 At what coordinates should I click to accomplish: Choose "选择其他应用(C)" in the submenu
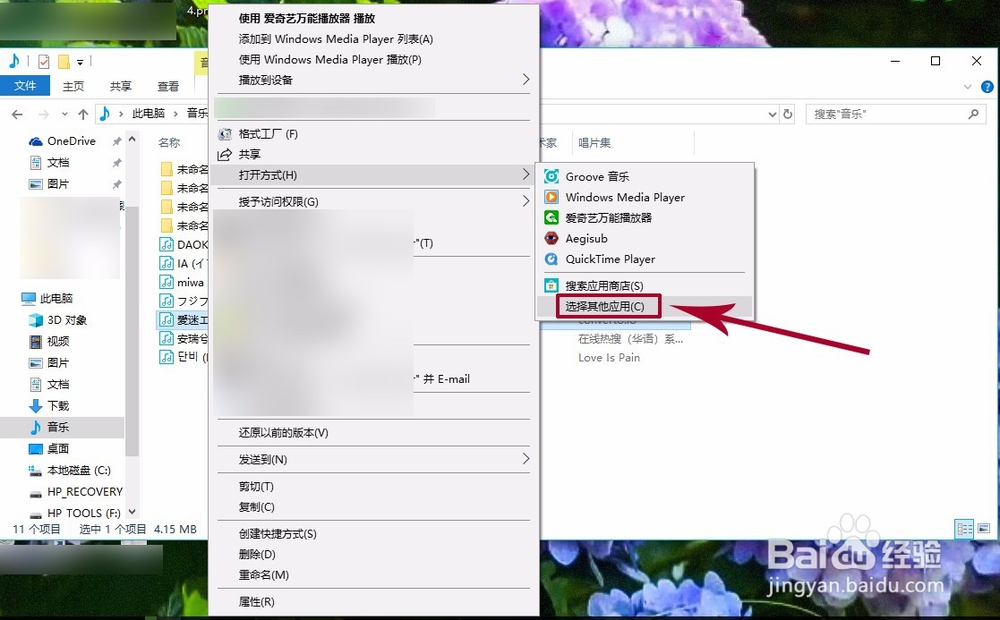(605, 306)
